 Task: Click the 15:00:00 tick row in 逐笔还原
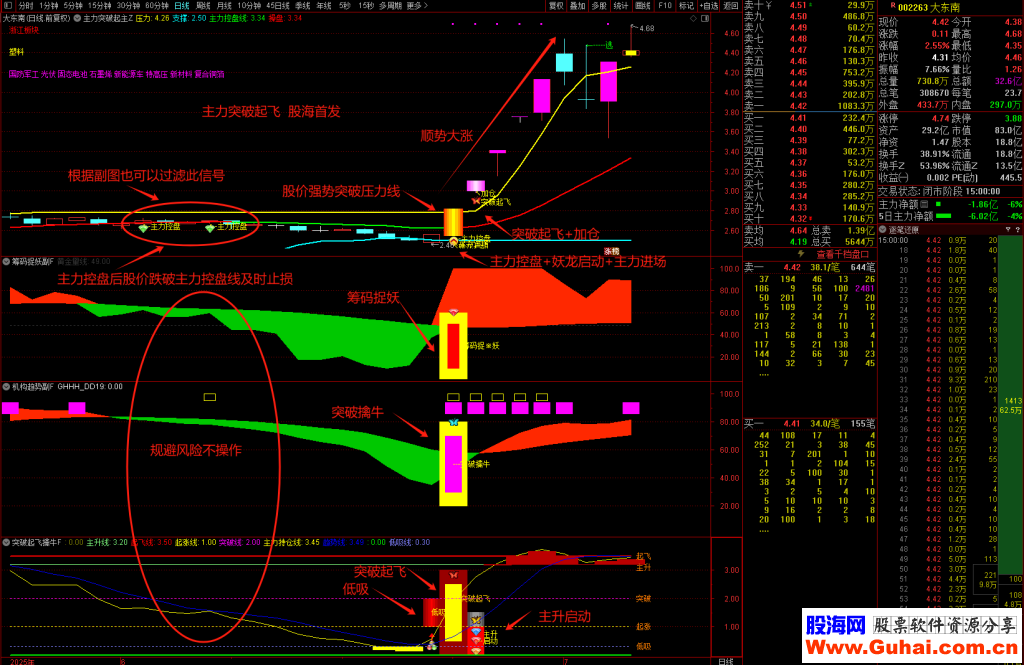938,240
